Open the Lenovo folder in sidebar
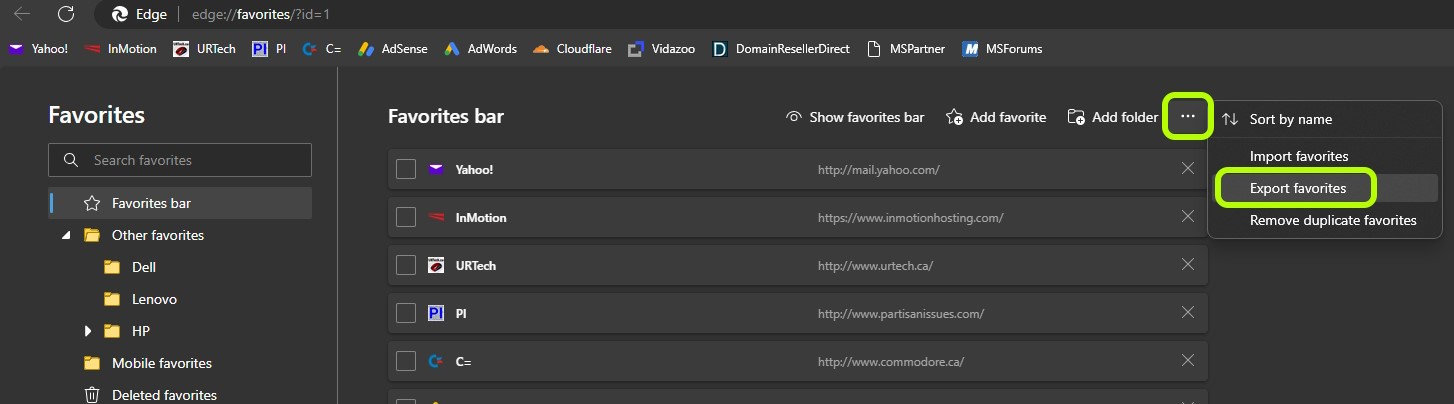The image size is (1454, 404). click(154, 299)
